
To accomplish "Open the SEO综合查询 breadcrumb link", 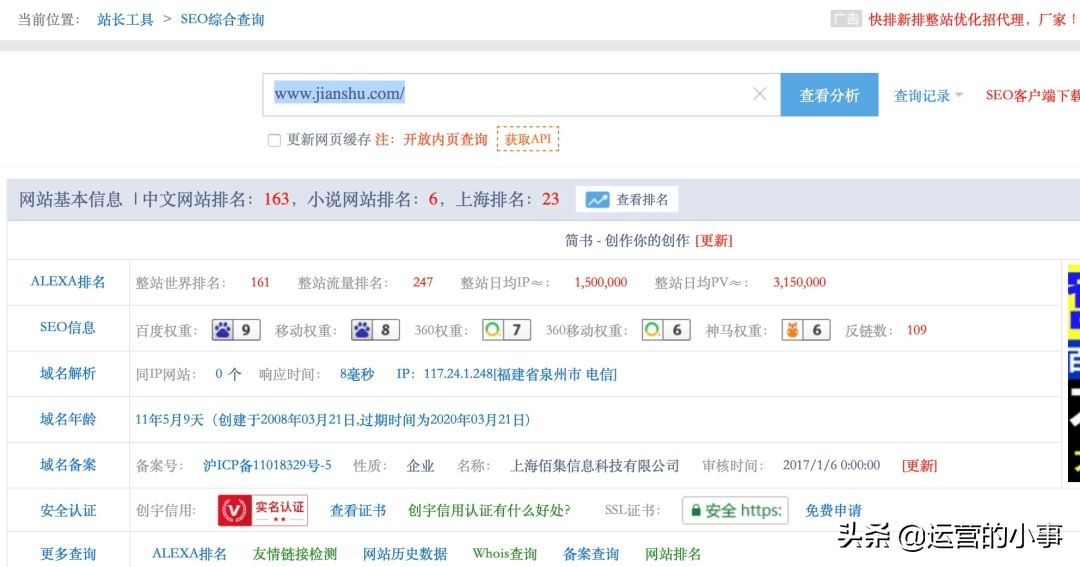I will pos(222,19).
